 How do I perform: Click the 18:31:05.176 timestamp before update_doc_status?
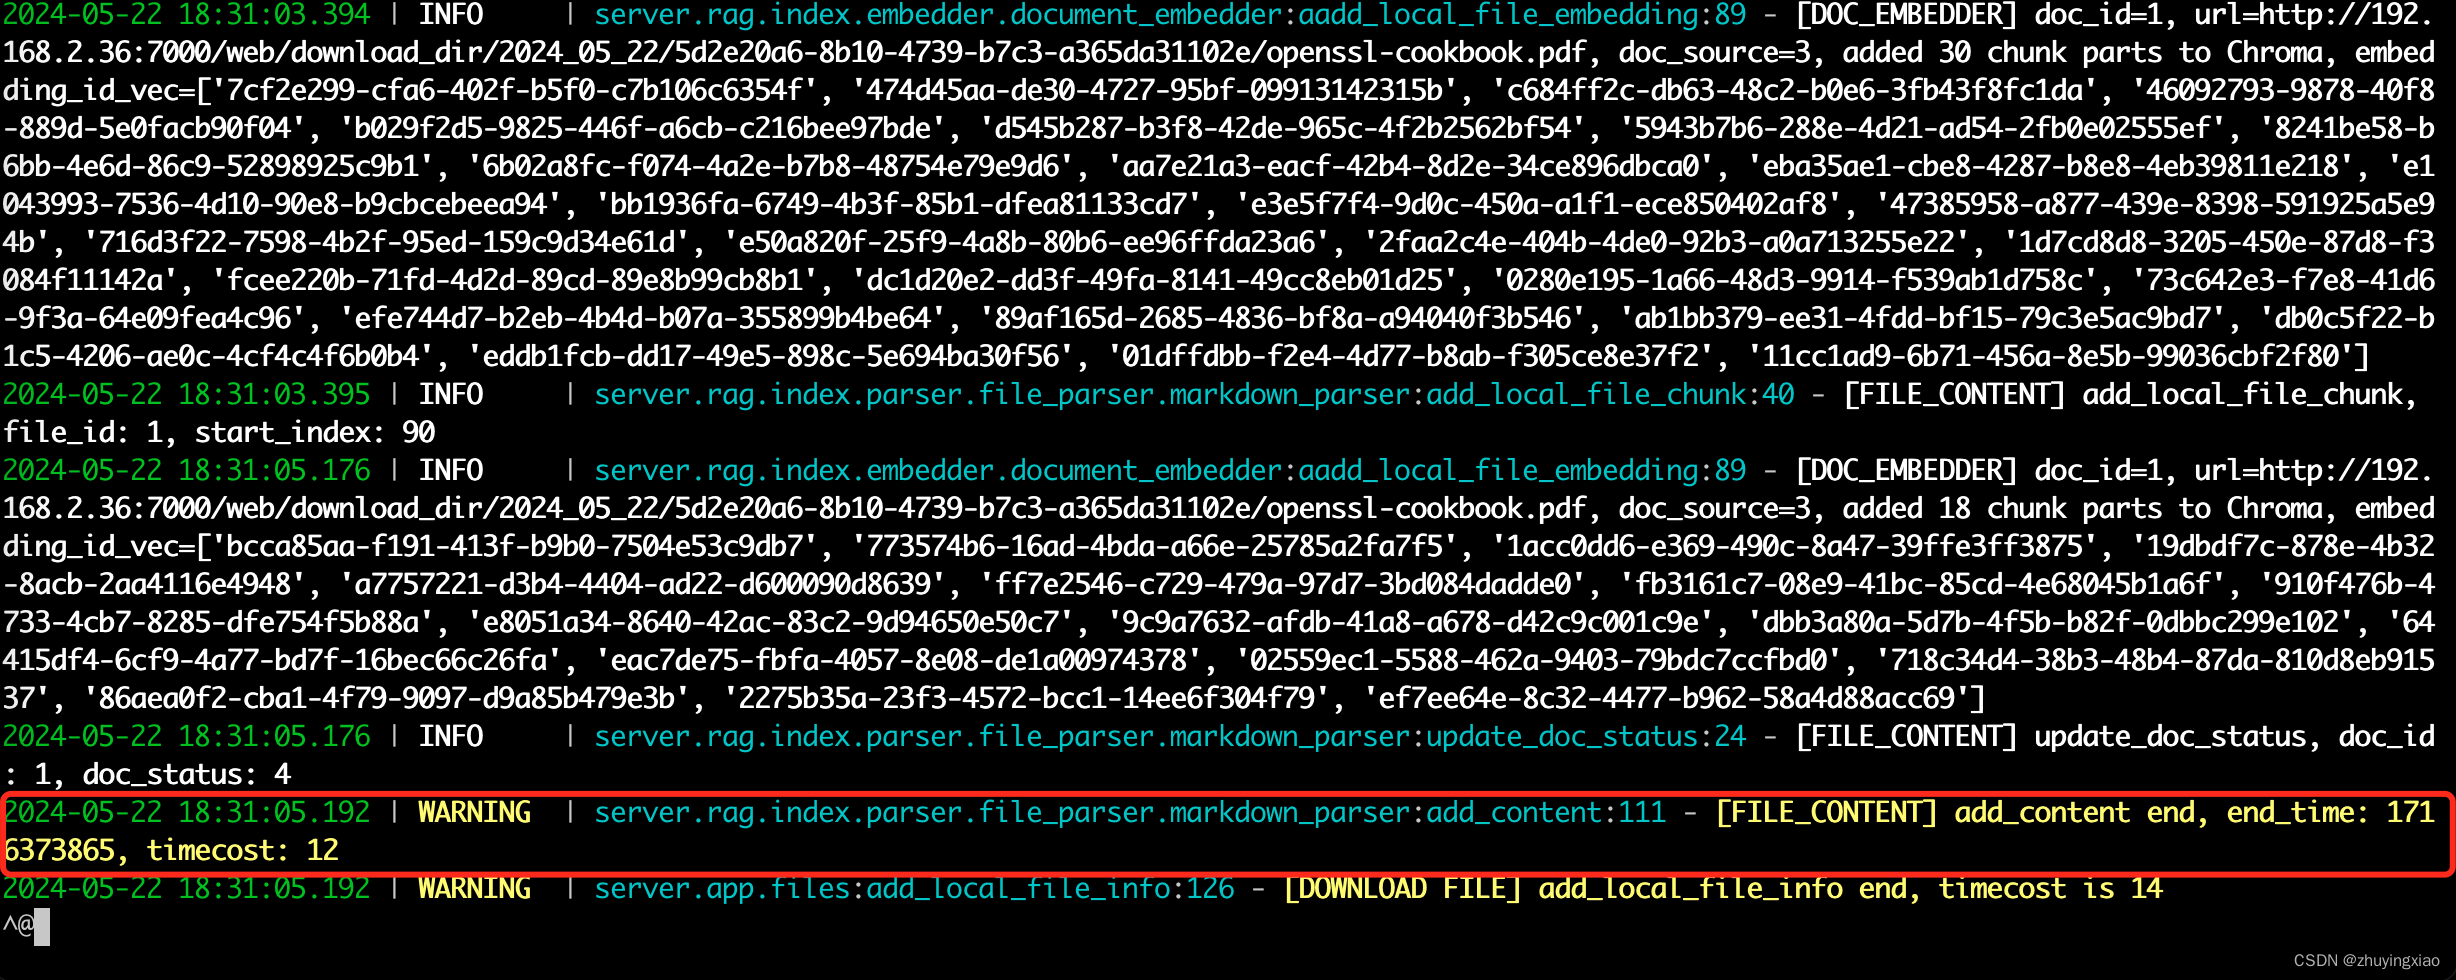tap(274, 736)
